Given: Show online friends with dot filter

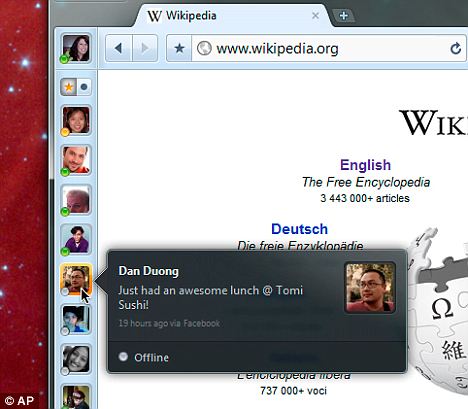Looking at the screenshot, I should coord(84,87).
